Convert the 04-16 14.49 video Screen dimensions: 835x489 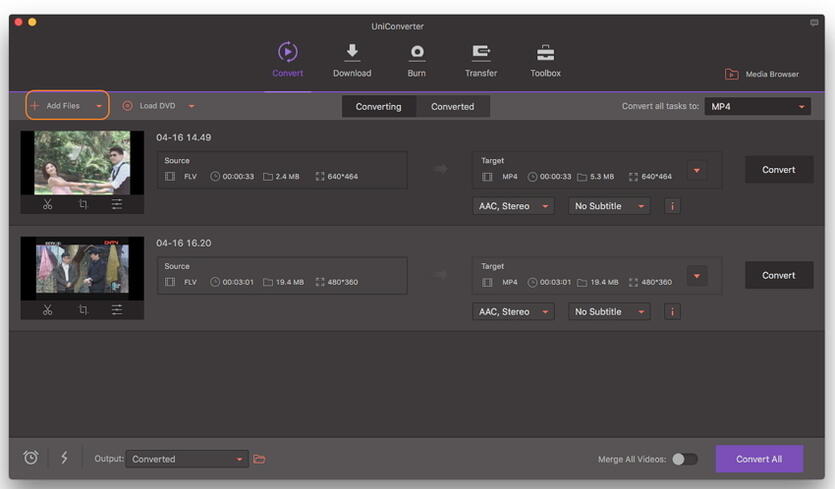(779, 169)
